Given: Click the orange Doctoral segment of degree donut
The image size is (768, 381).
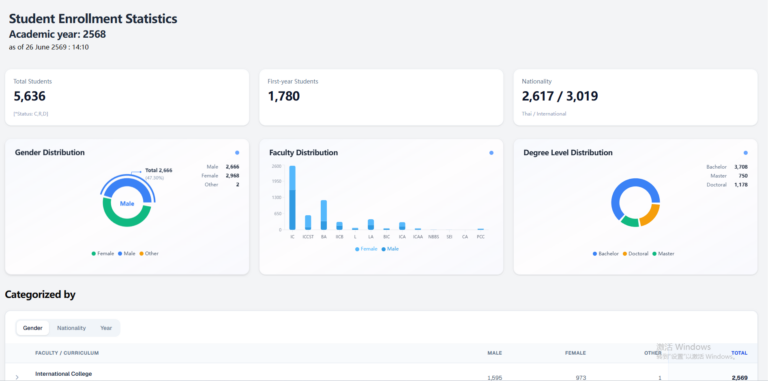Looking at the screenshot, I should coord(651,214).
